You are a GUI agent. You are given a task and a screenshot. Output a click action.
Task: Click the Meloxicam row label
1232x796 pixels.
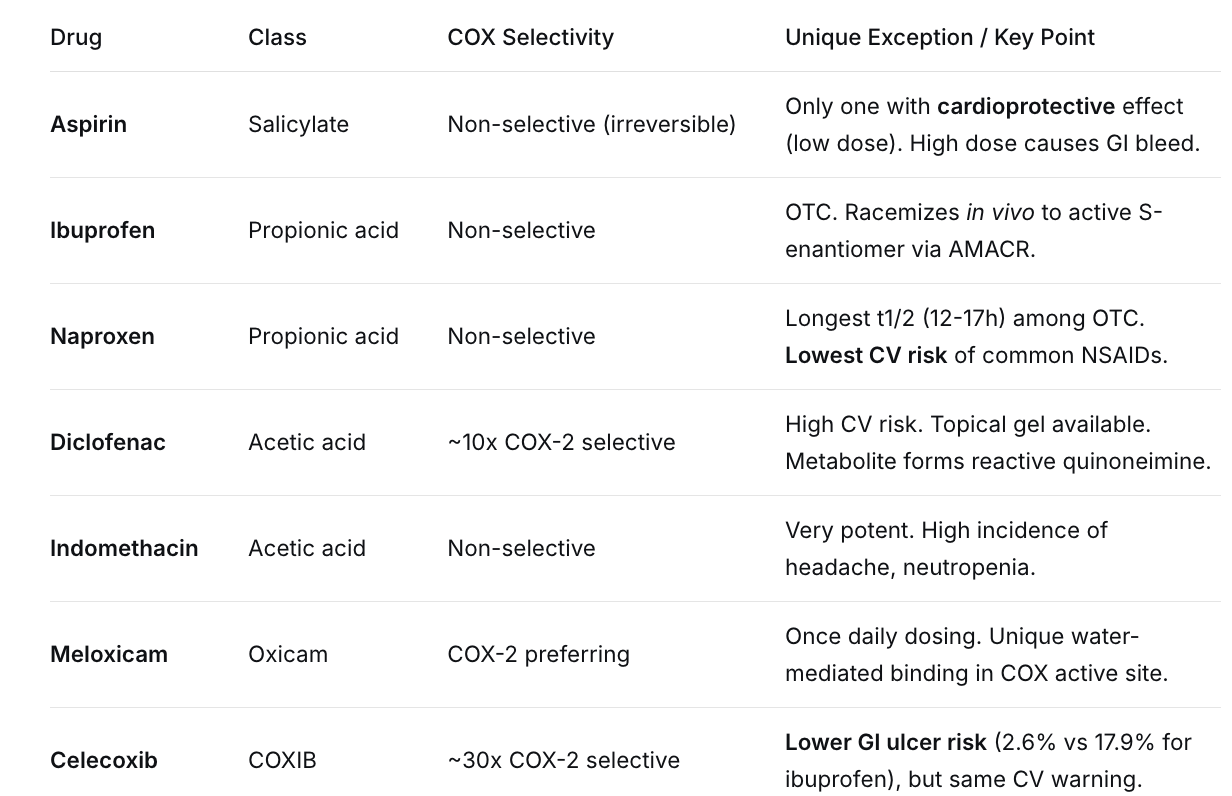[x=108, y=655]
